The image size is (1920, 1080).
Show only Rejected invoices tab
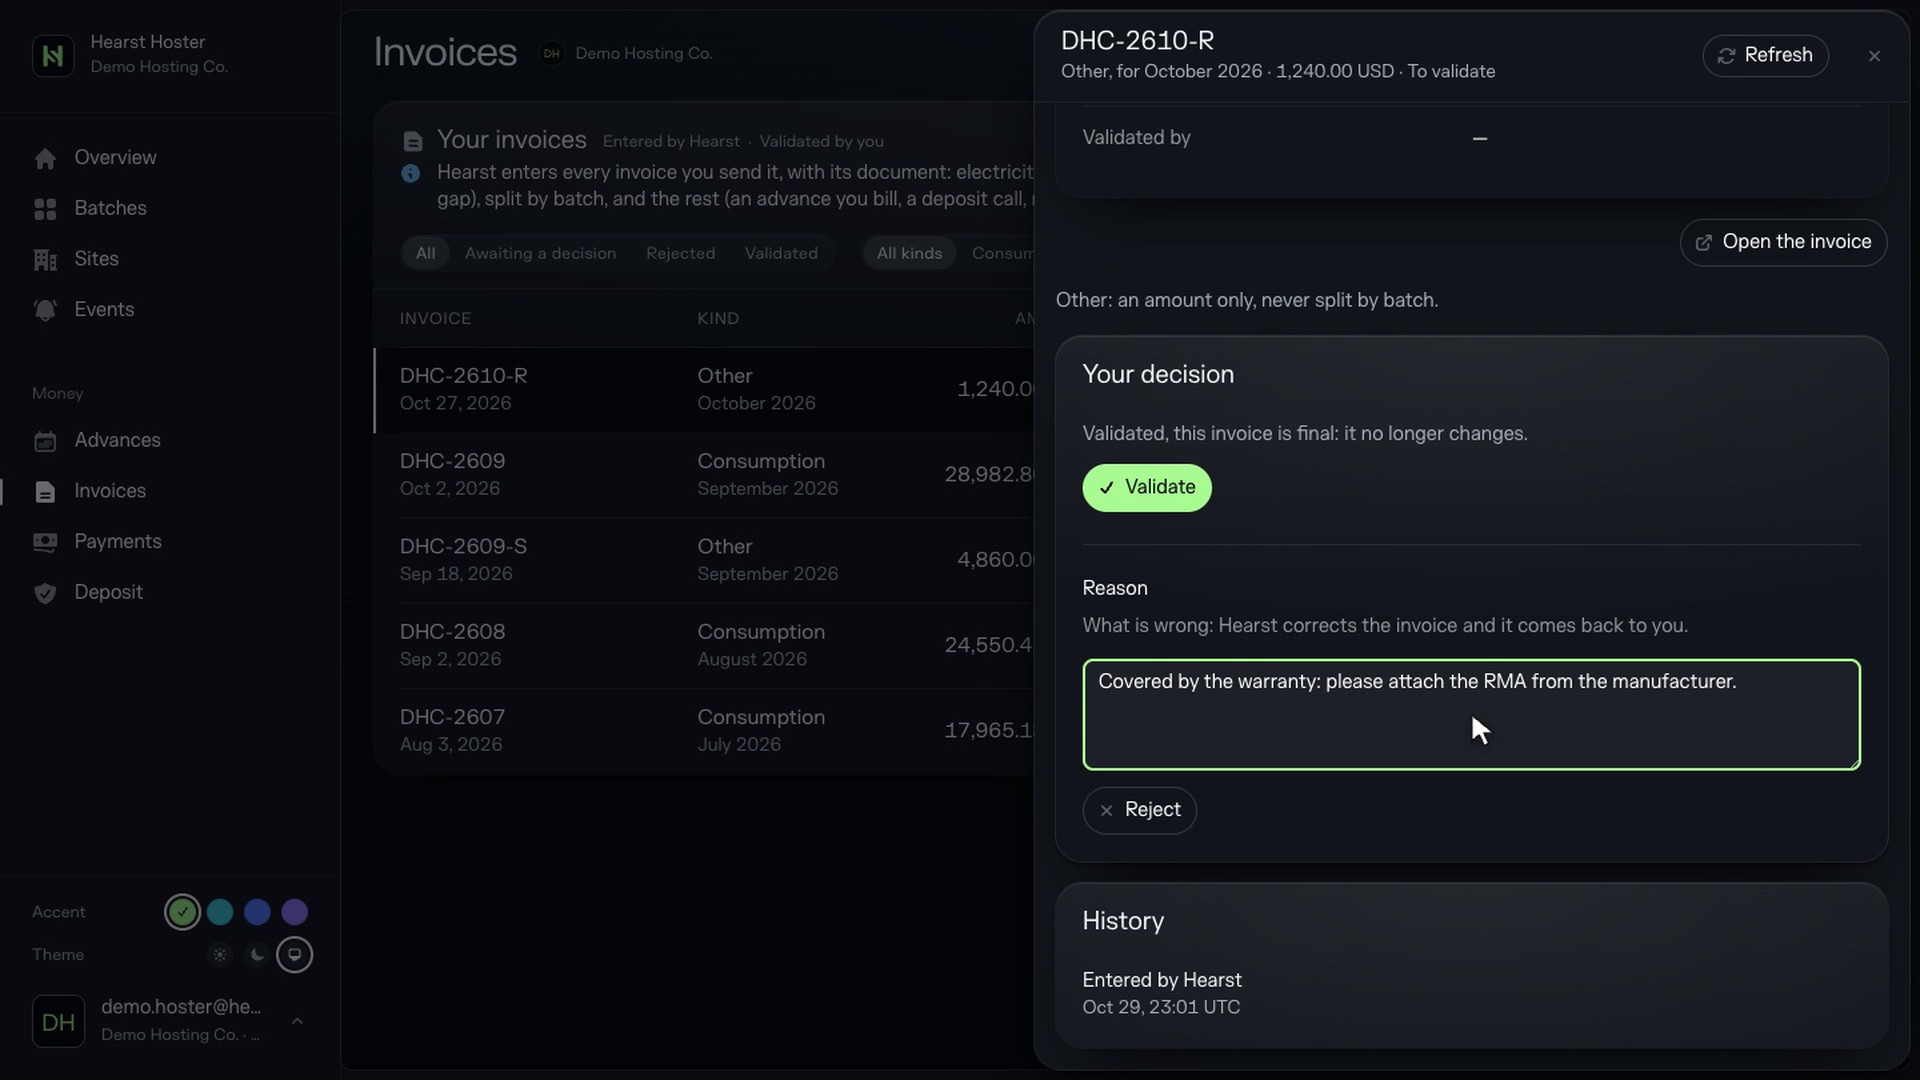(x=680, y=254)
